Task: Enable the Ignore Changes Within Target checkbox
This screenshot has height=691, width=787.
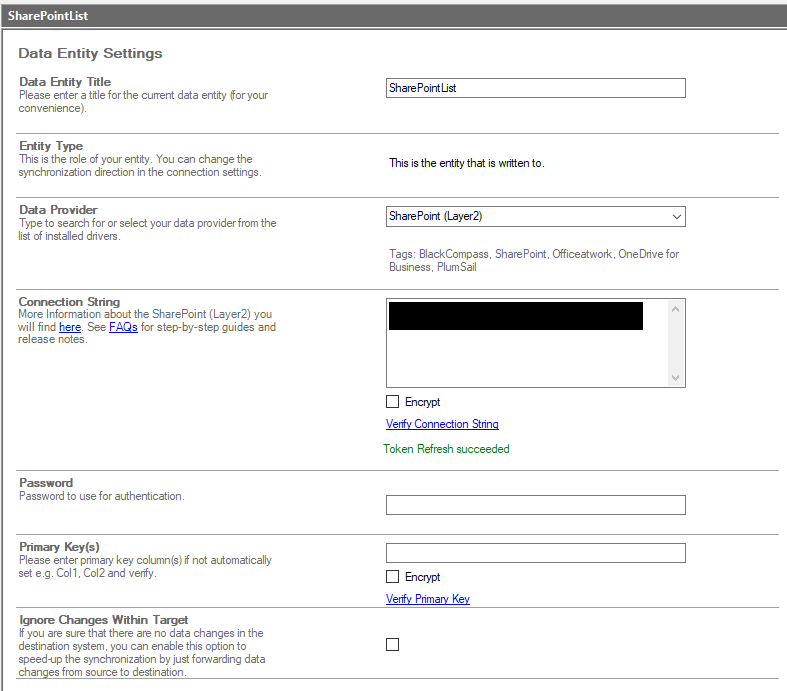Action: tap(393, 644)
